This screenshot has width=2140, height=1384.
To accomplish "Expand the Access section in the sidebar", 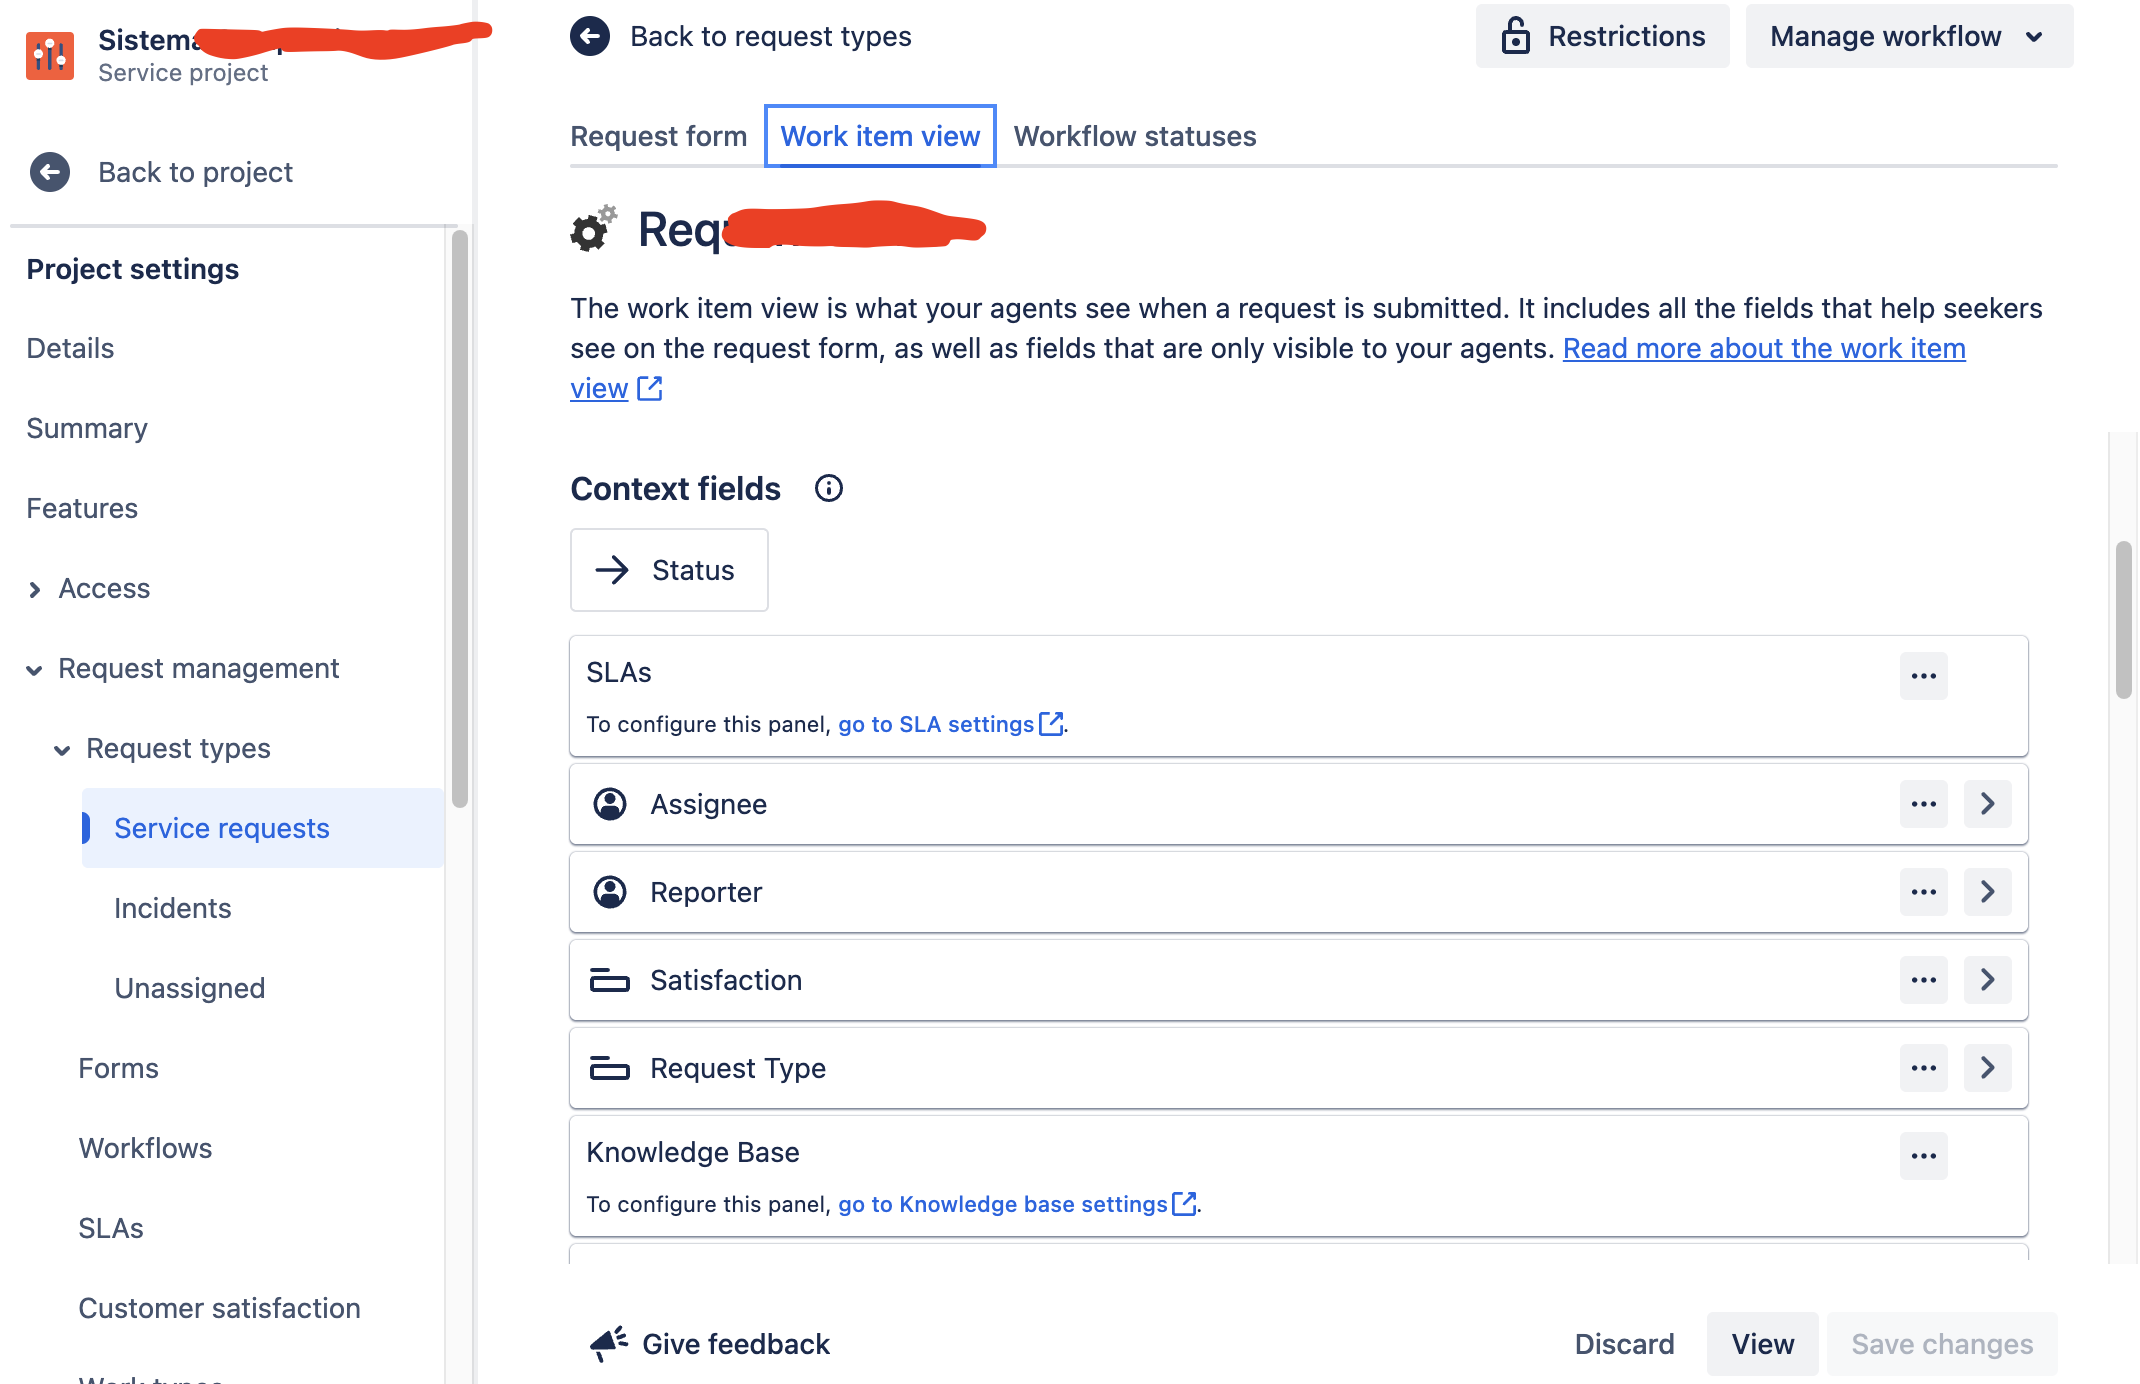I will (x=35, y=589).
